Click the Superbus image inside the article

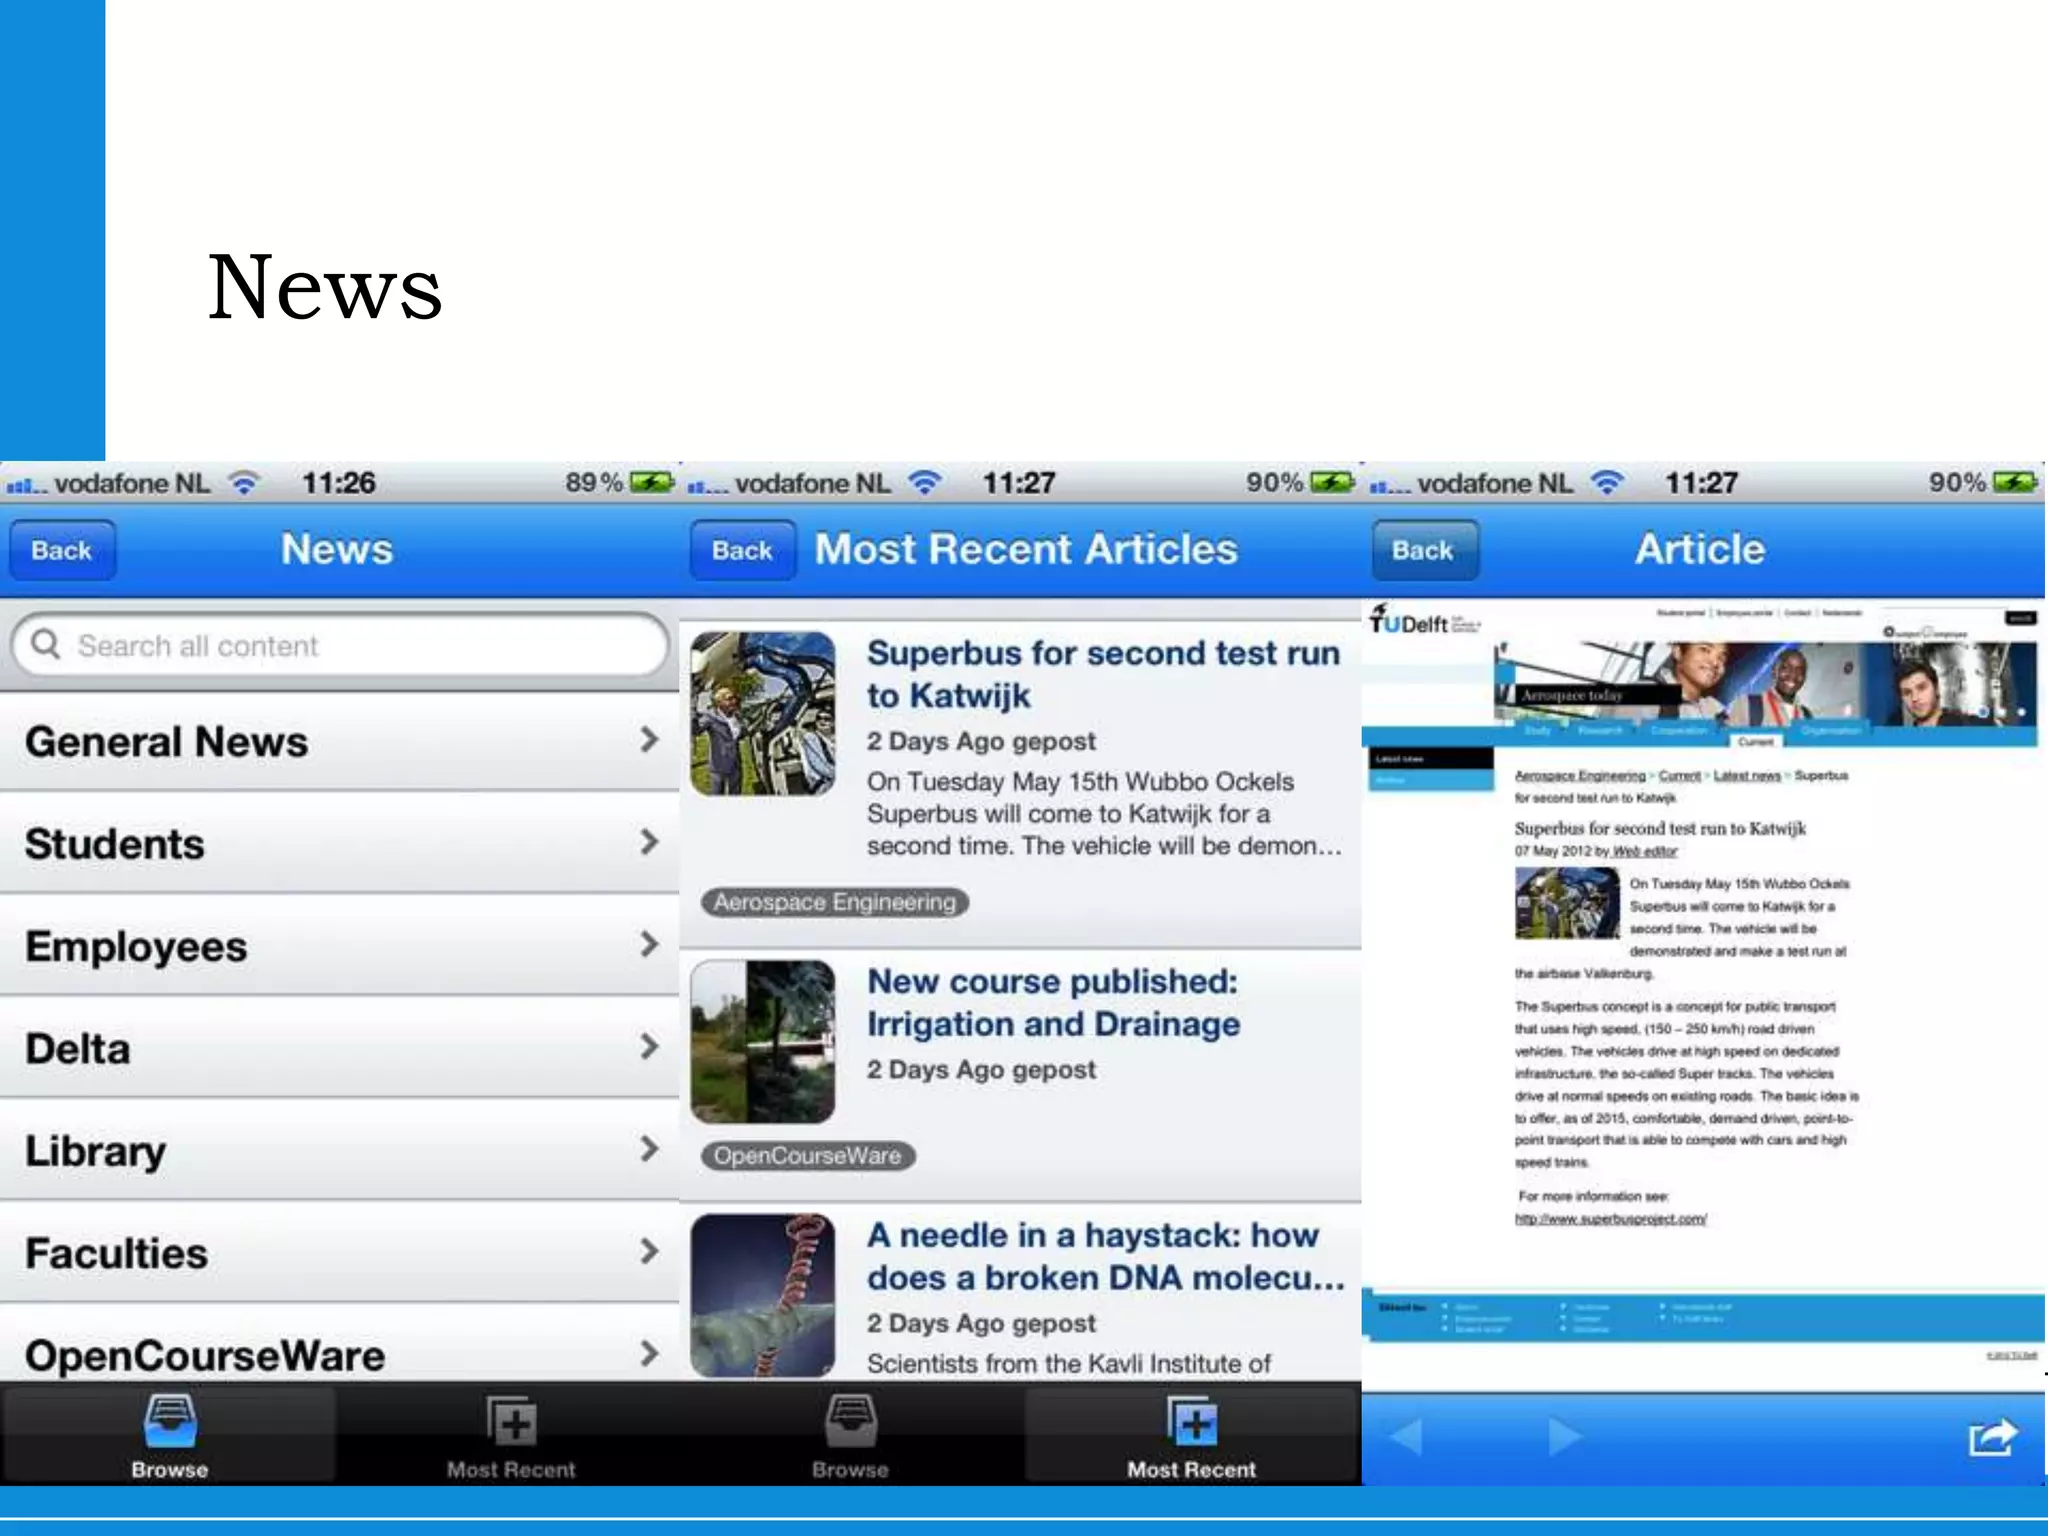(1566, 904)
